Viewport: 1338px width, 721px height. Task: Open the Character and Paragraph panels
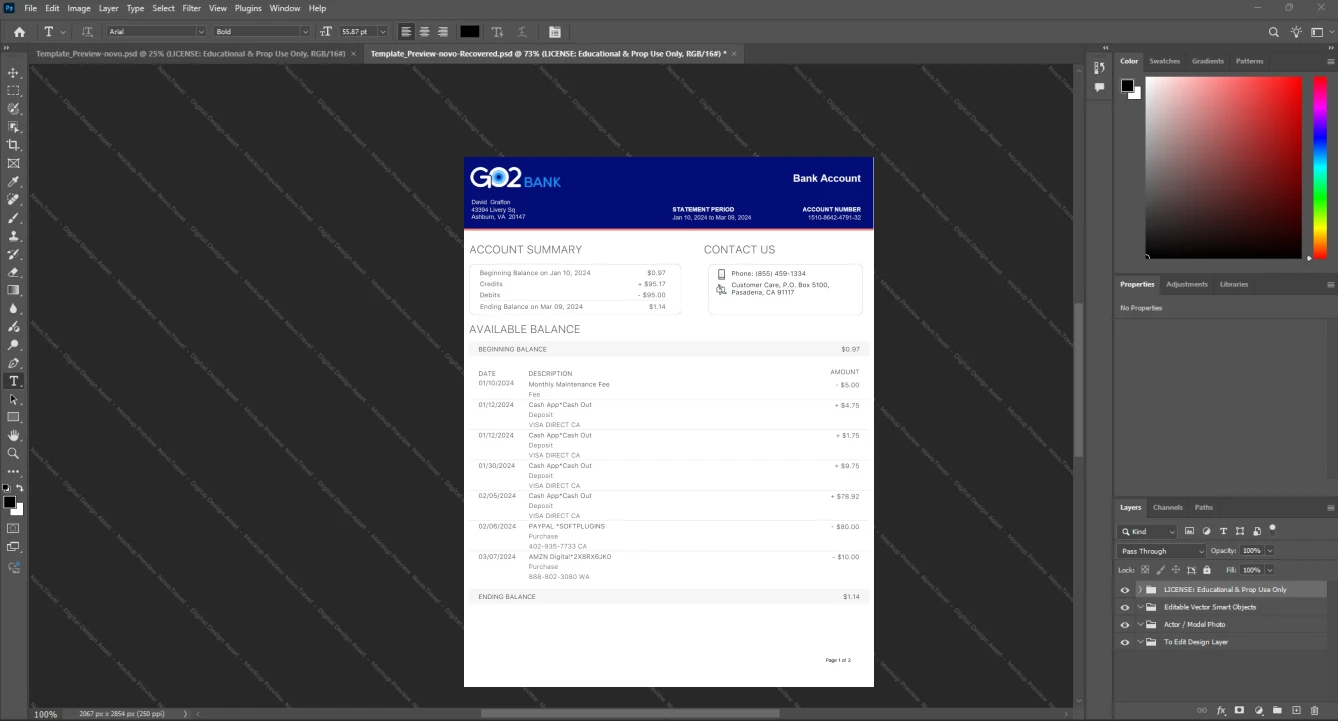point(555,32)
